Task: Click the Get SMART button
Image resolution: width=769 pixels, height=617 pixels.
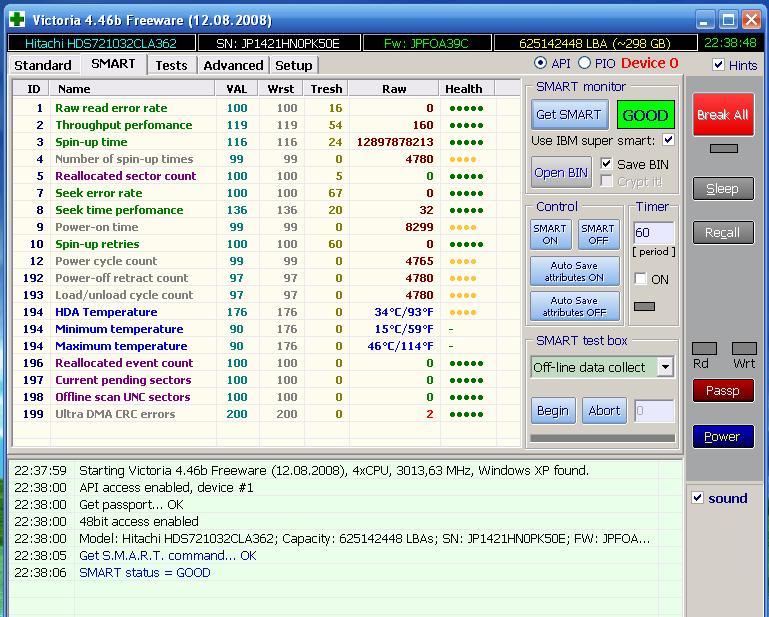Action: [569, 114]
